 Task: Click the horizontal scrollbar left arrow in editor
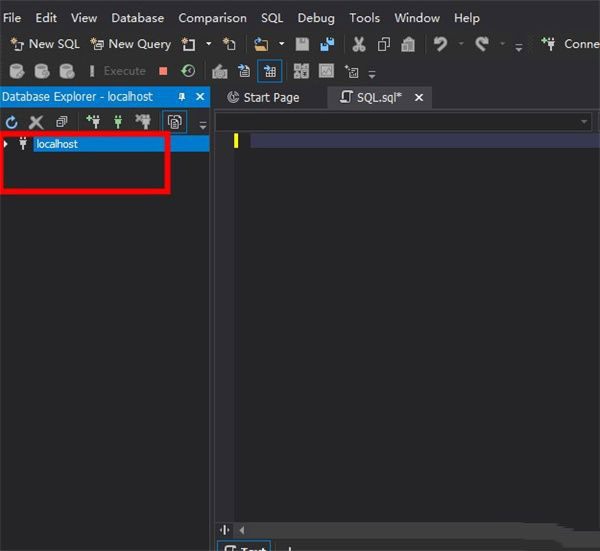[241, 530]
